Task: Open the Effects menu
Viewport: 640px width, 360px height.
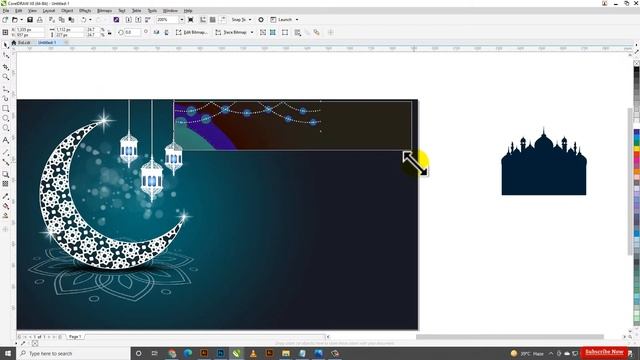Action: [x=85, y=11]
